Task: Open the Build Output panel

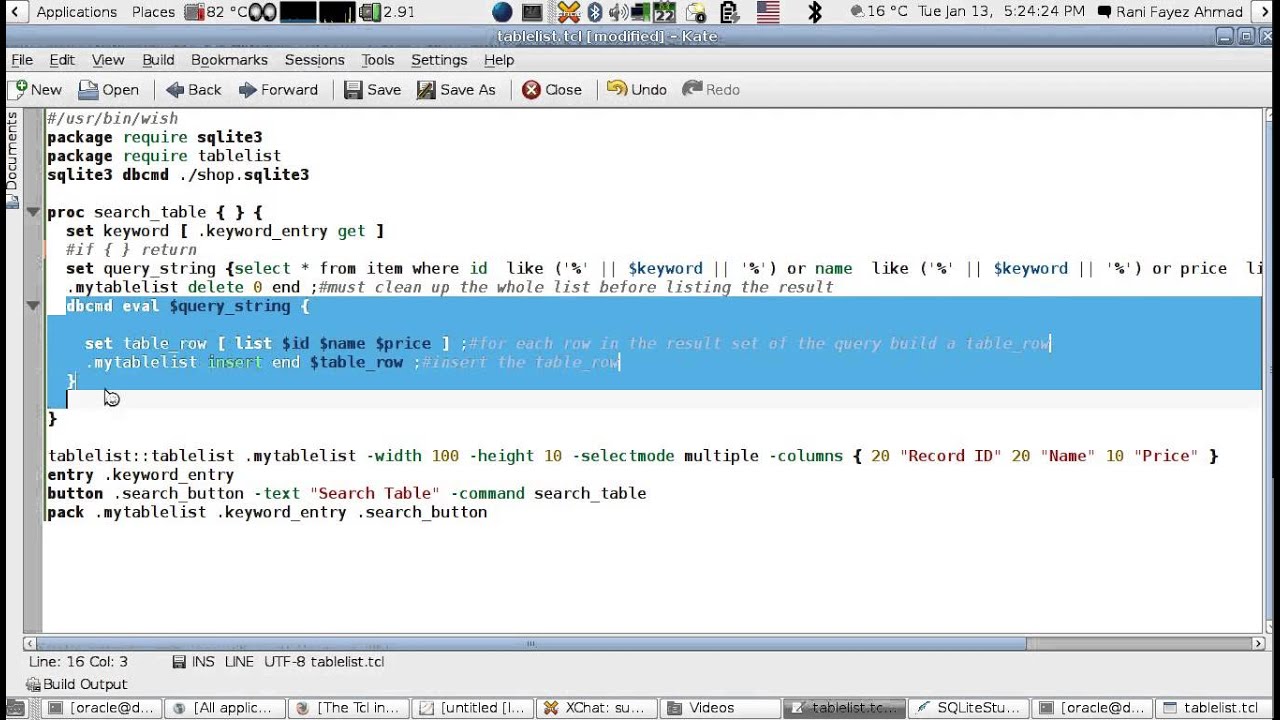Action: tap(76, 684)
